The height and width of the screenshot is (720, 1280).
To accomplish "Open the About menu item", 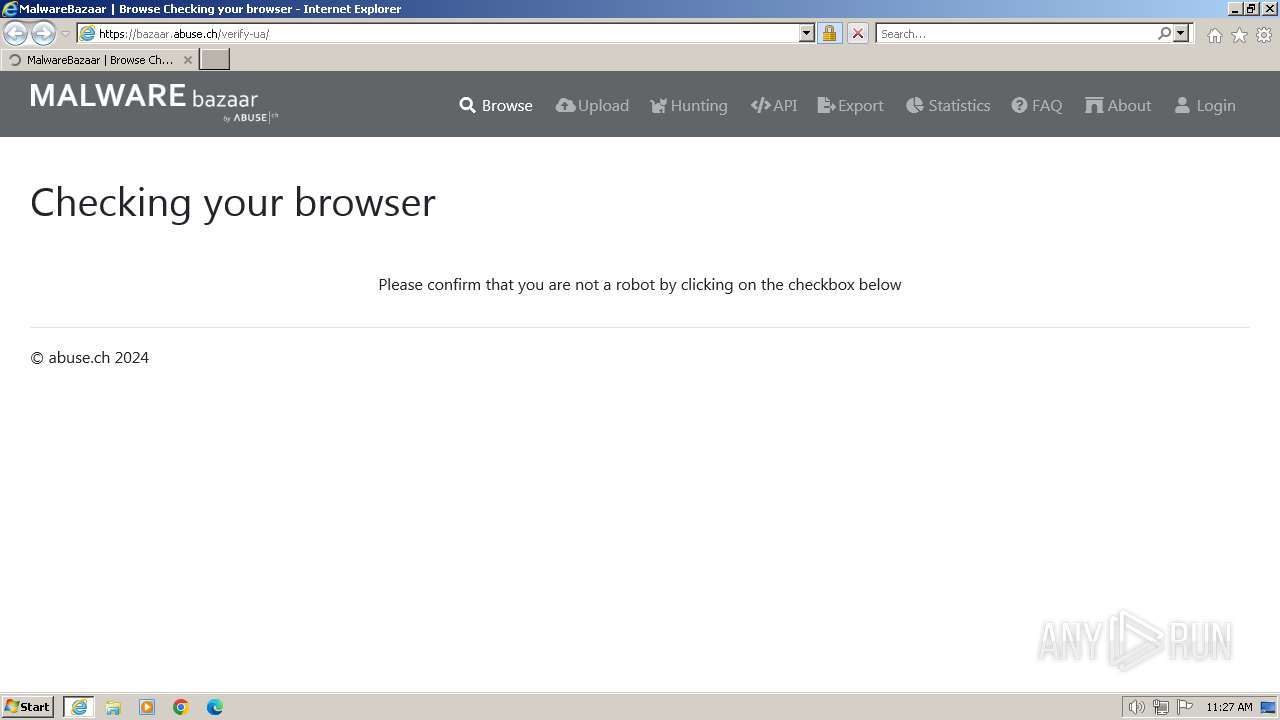I will coord(1118,105).
